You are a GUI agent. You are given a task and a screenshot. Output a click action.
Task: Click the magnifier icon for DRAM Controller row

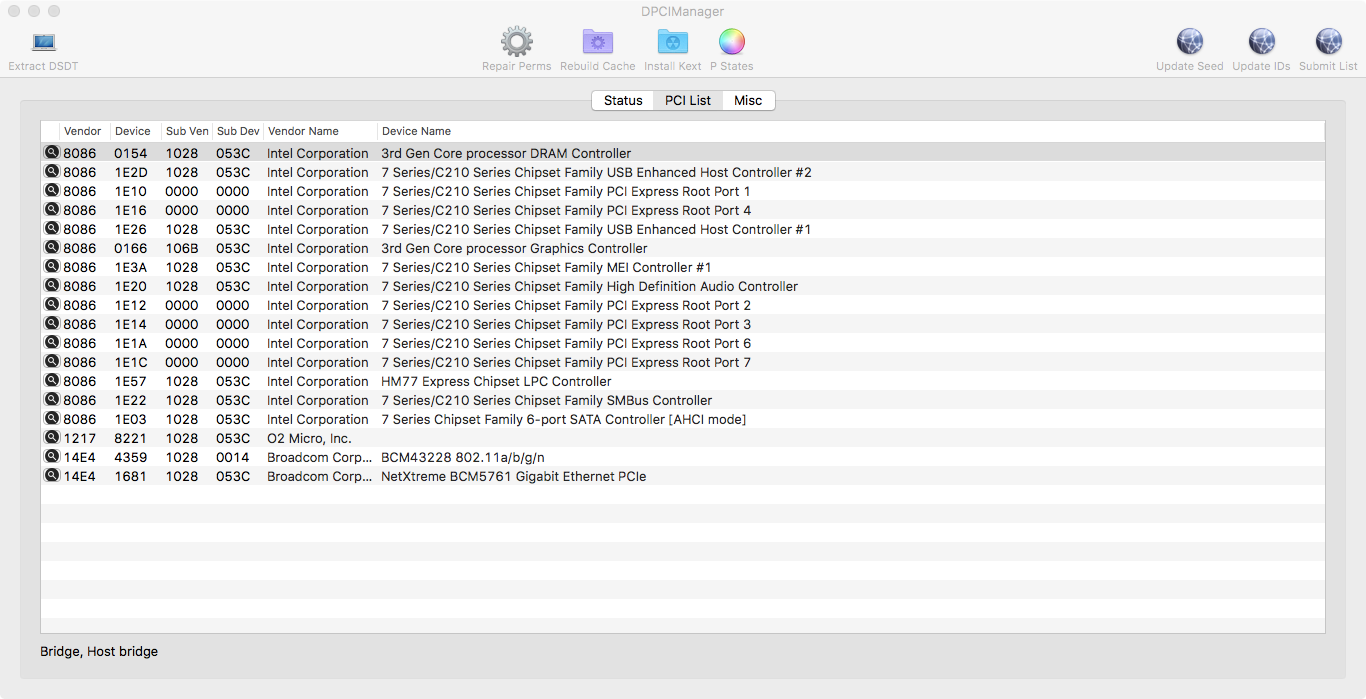pyautogui.click(x=52, y=152)
